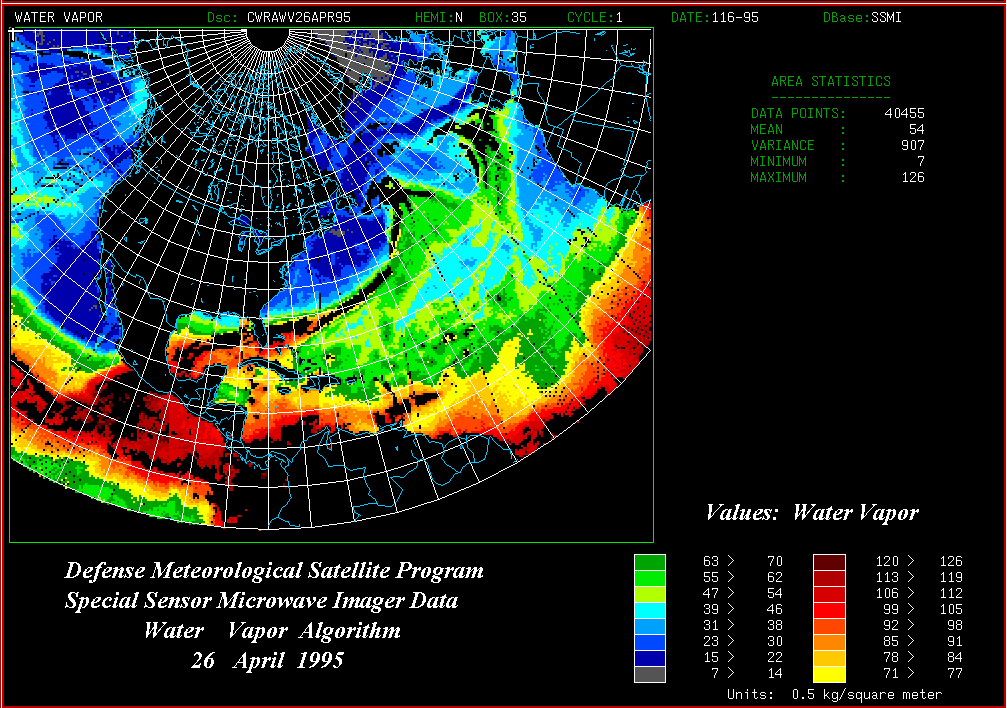This screenshot has width=1007, height=708.
Task: Choose the yellow 71–77 legend swatch
Action: coord(829,674)
